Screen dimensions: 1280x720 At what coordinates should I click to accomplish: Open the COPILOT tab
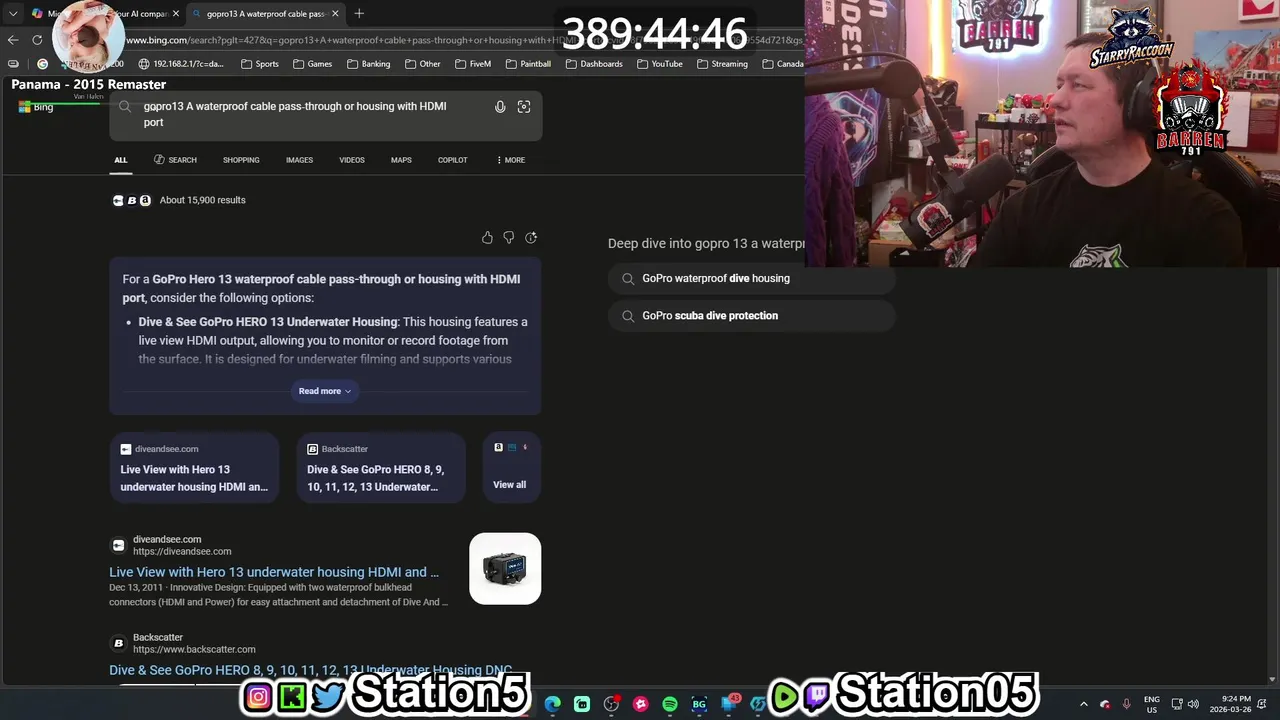[452, 160]
